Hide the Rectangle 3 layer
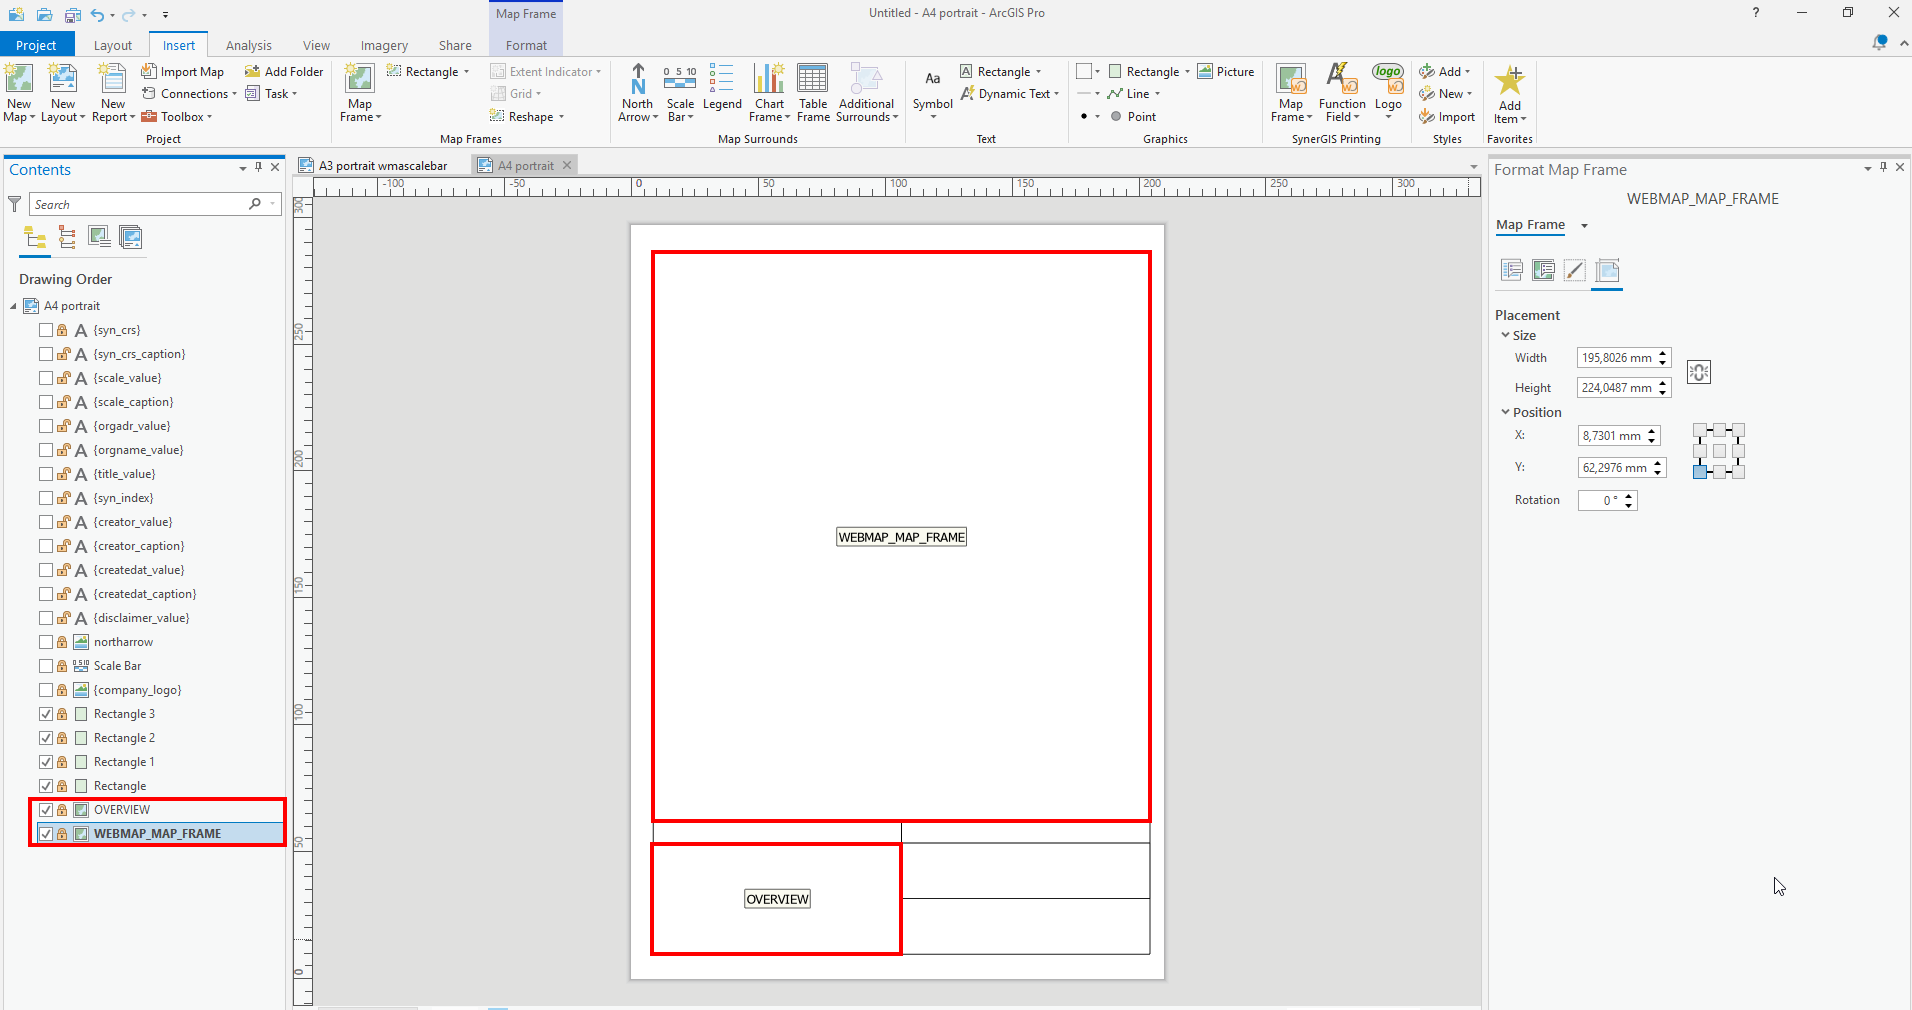 (46, 714)
